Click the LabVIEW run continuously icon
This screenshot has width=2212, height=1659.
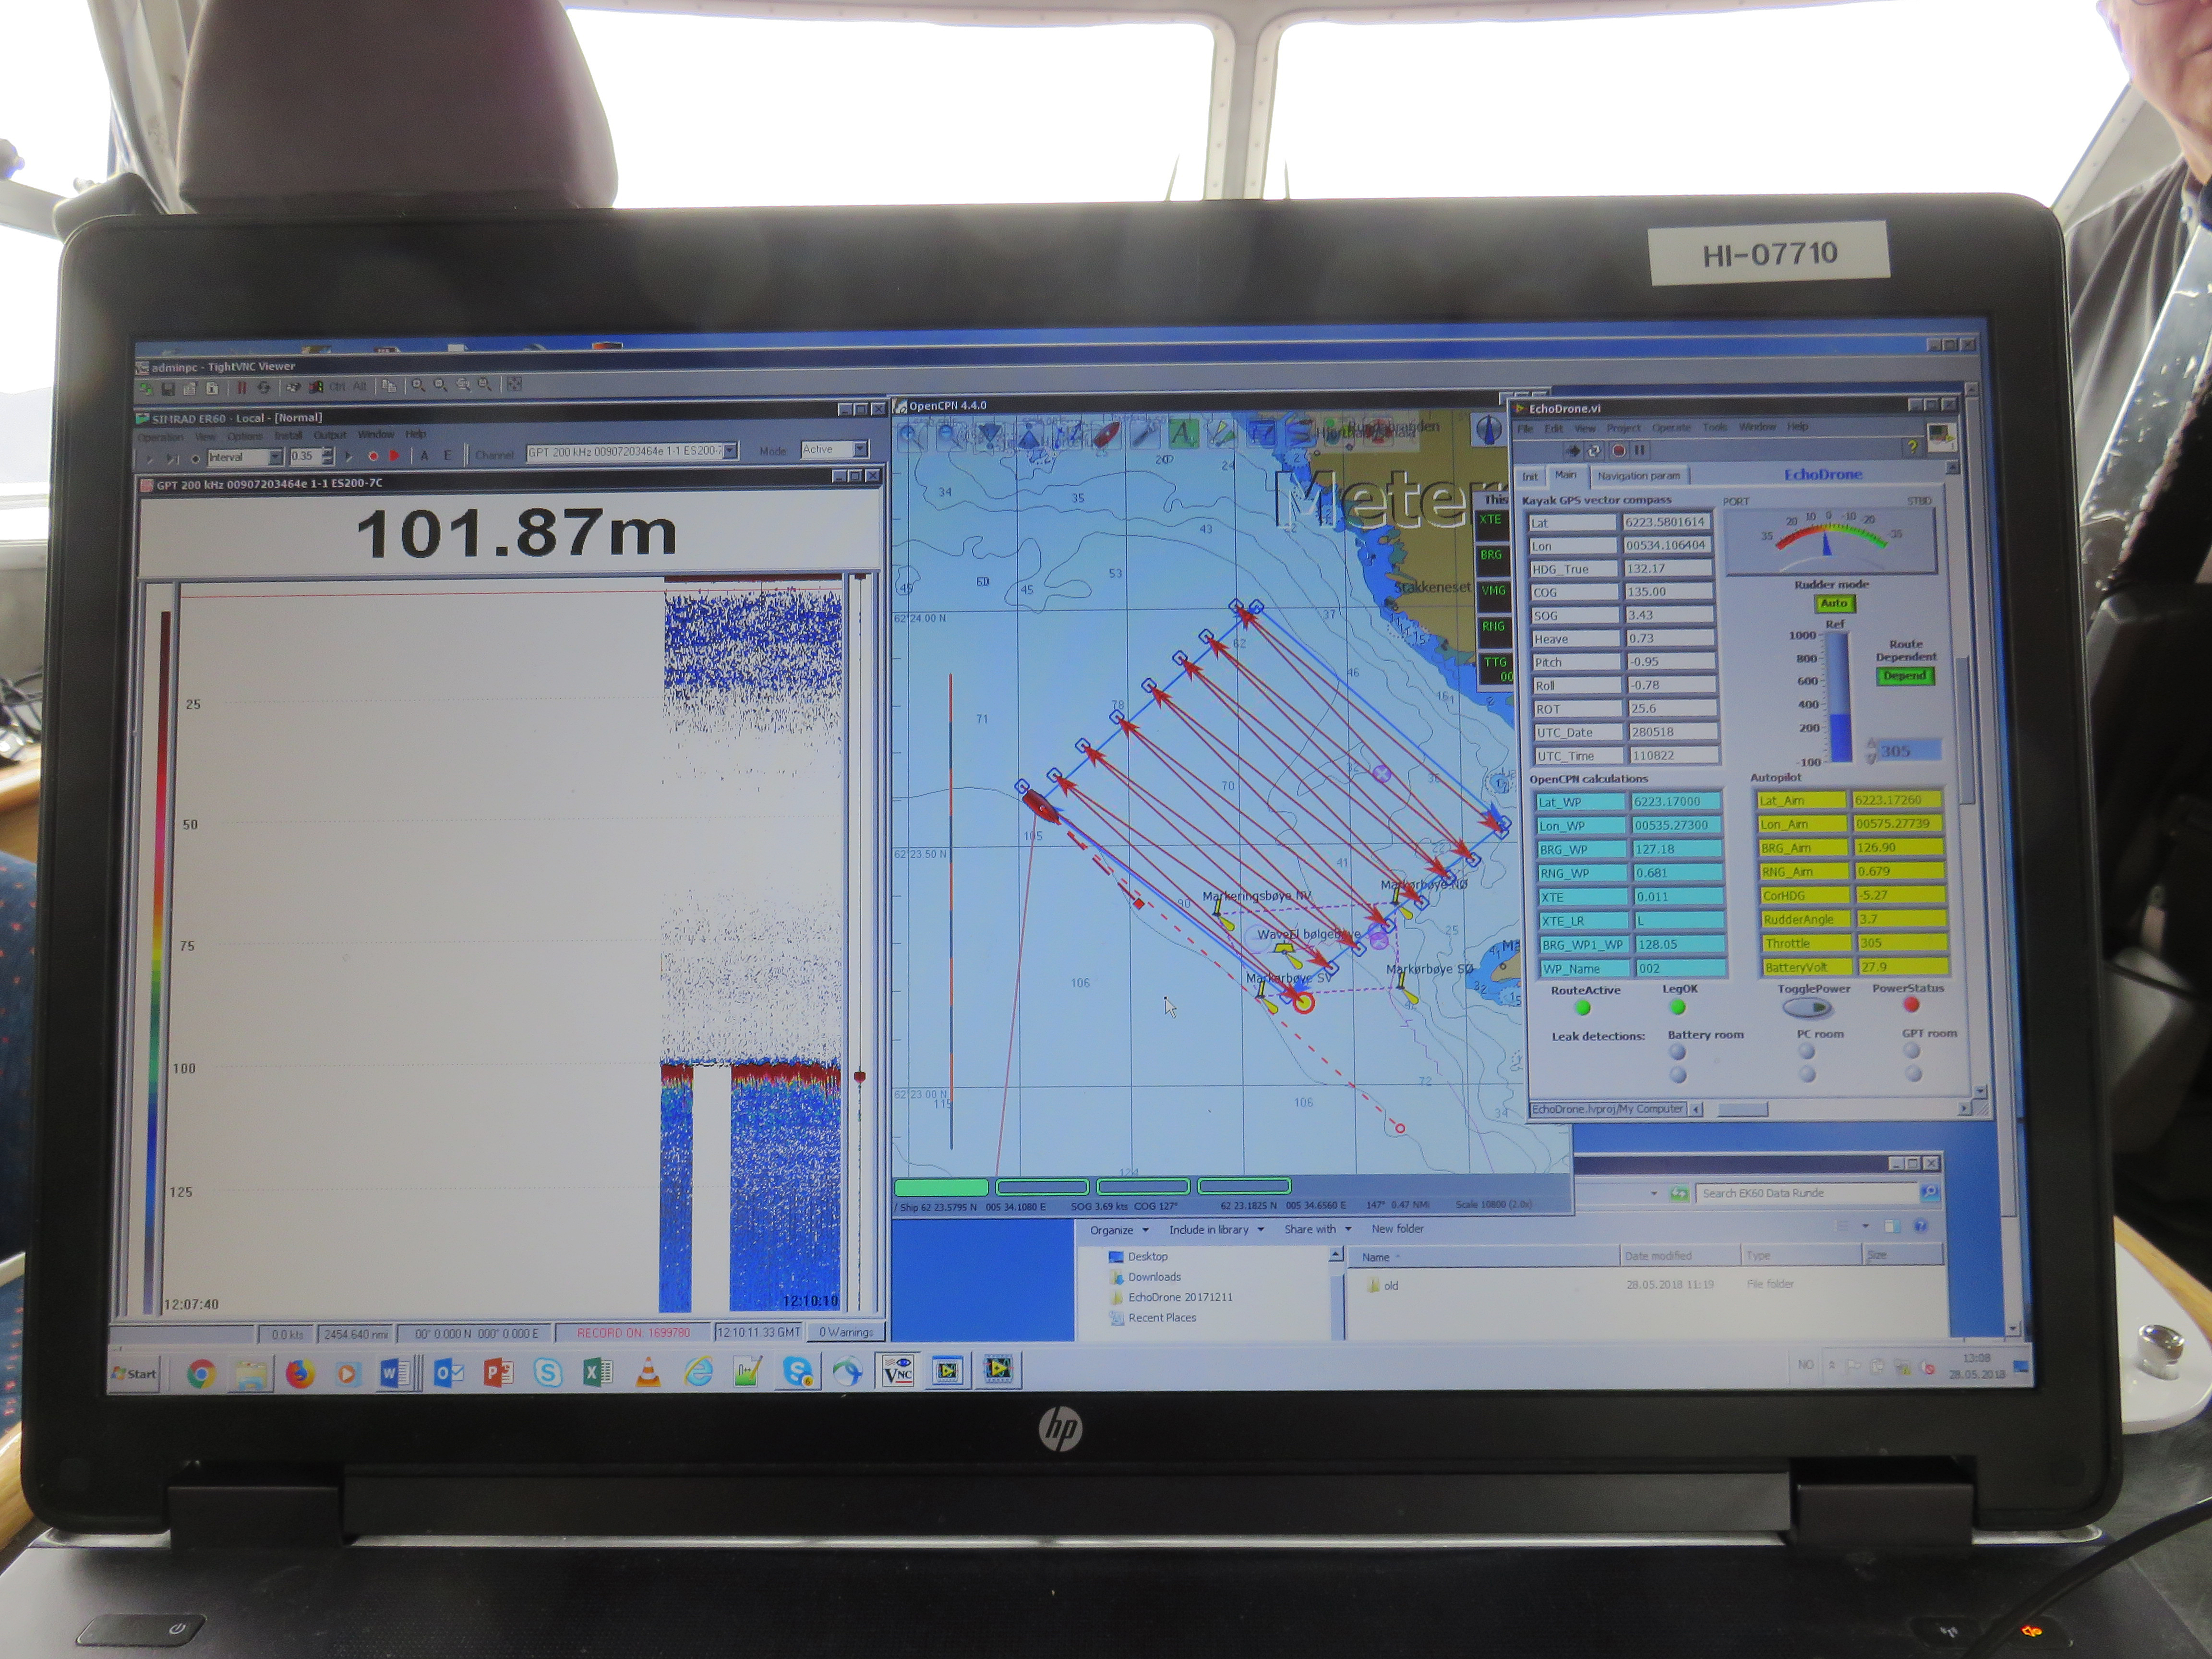pos(1594,451)
